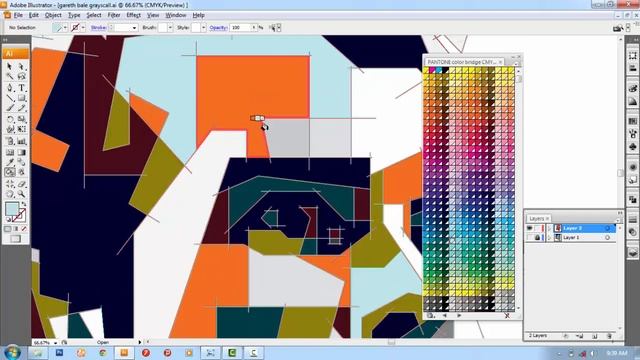640x360 pixels.
Task: Open the Brush dropdown
Action: [170, 28]
